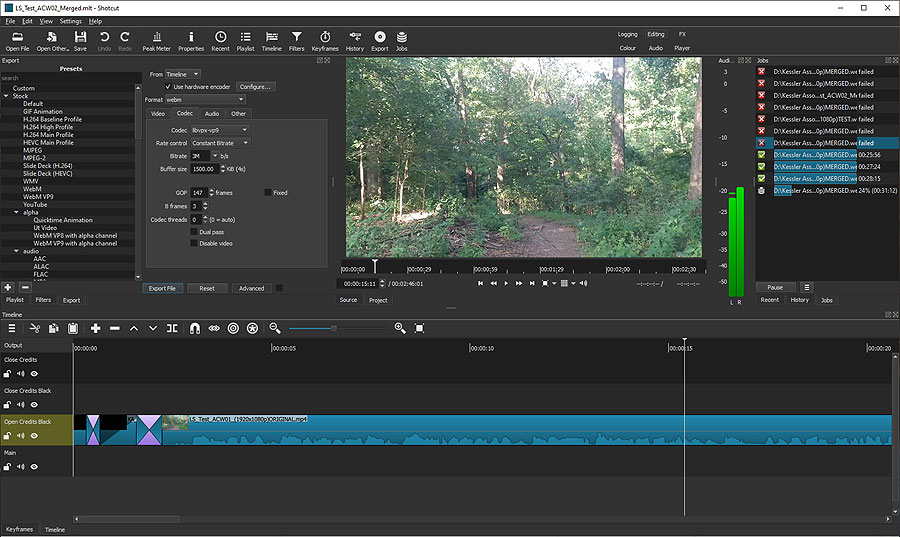
Task: Open the Properties panel icon
Action: click(191, 41)
